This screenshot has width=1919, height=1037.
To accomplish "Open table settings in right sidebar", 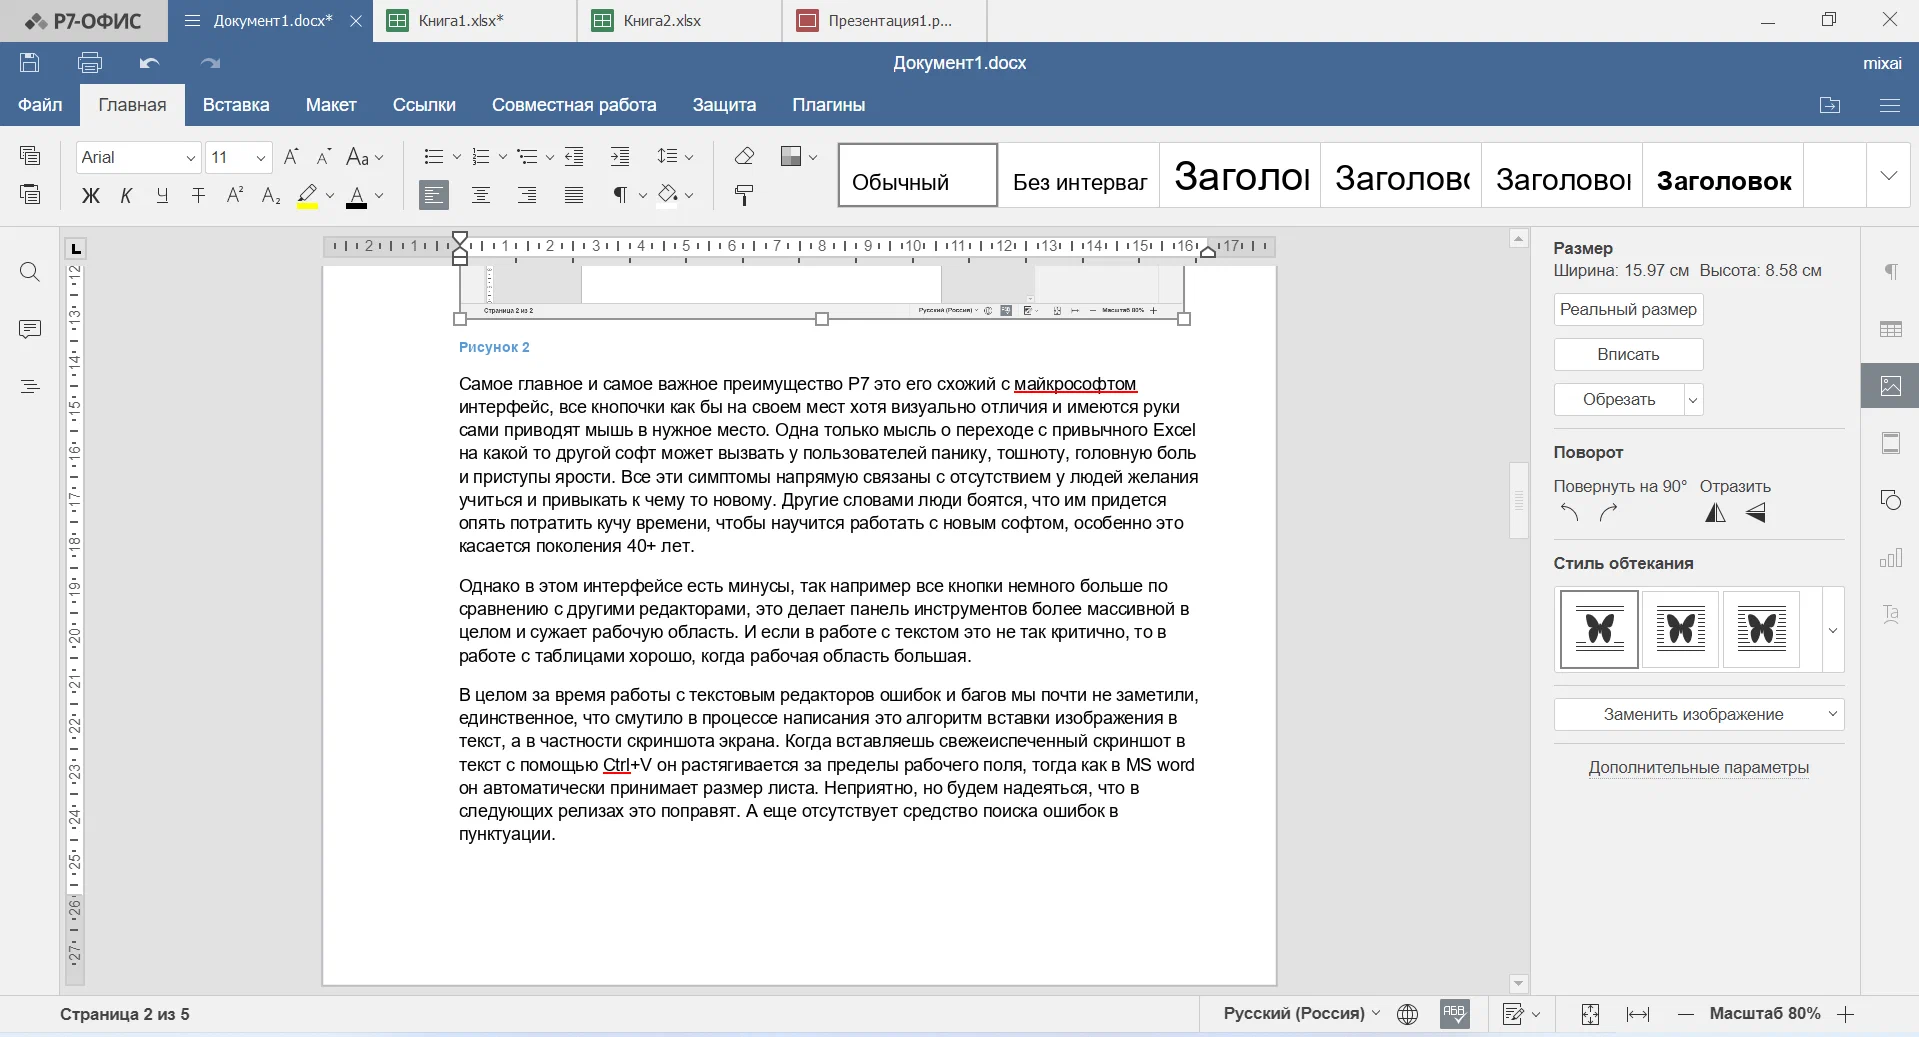I will coord(1890,329).
